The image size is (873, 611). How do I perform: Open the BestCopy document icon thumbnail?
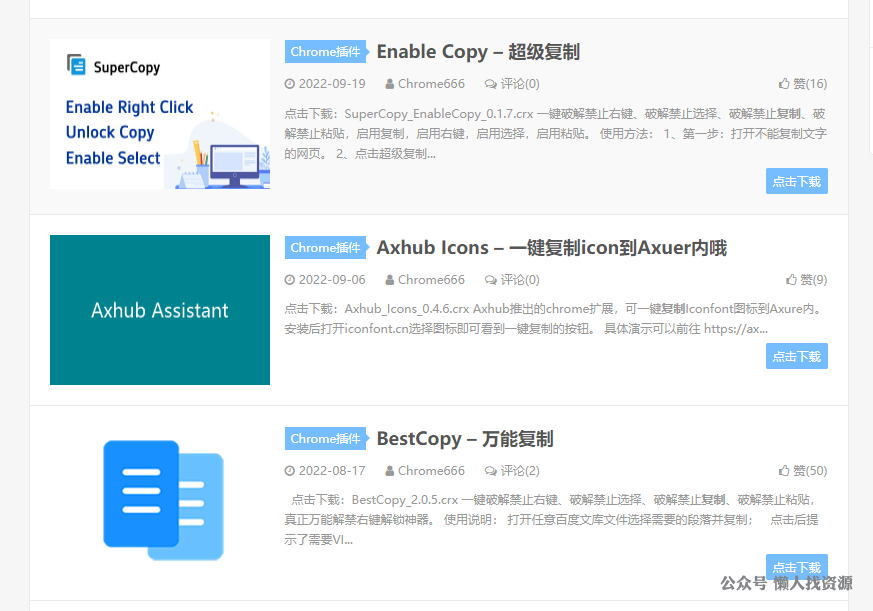point(163,500)
